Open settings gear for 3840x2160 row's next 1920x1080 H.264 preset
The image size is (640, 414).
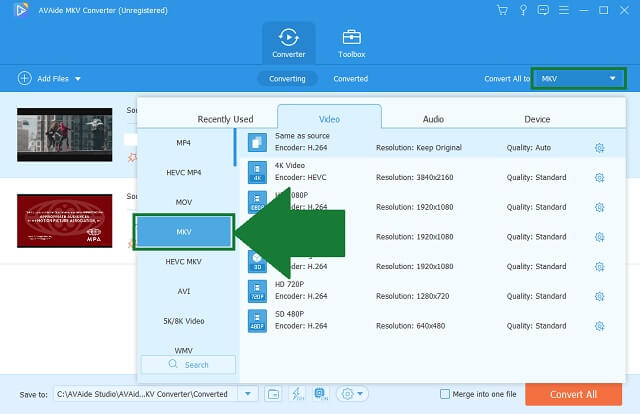[599, 207]
